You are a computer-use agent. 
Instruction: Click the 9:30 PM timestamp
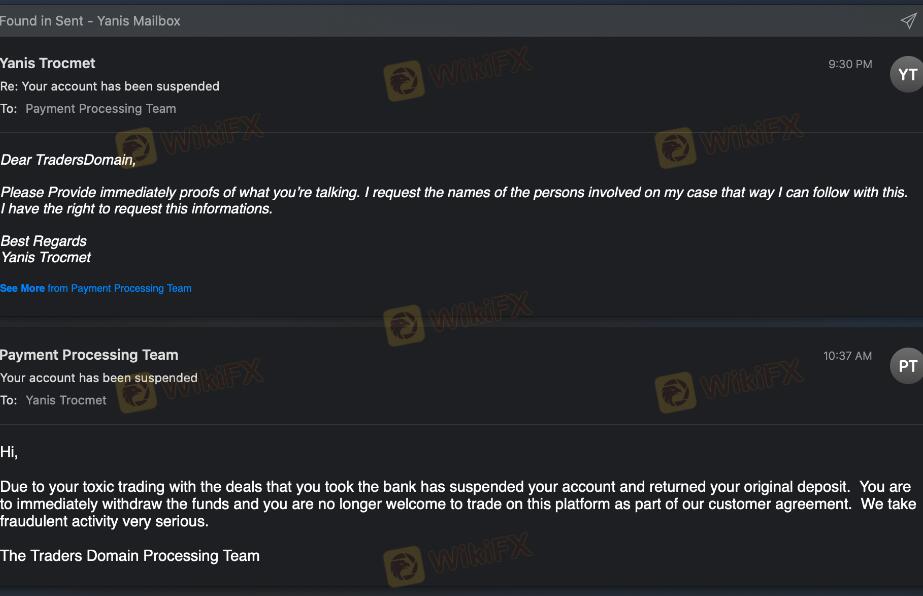tap(850, 64)
